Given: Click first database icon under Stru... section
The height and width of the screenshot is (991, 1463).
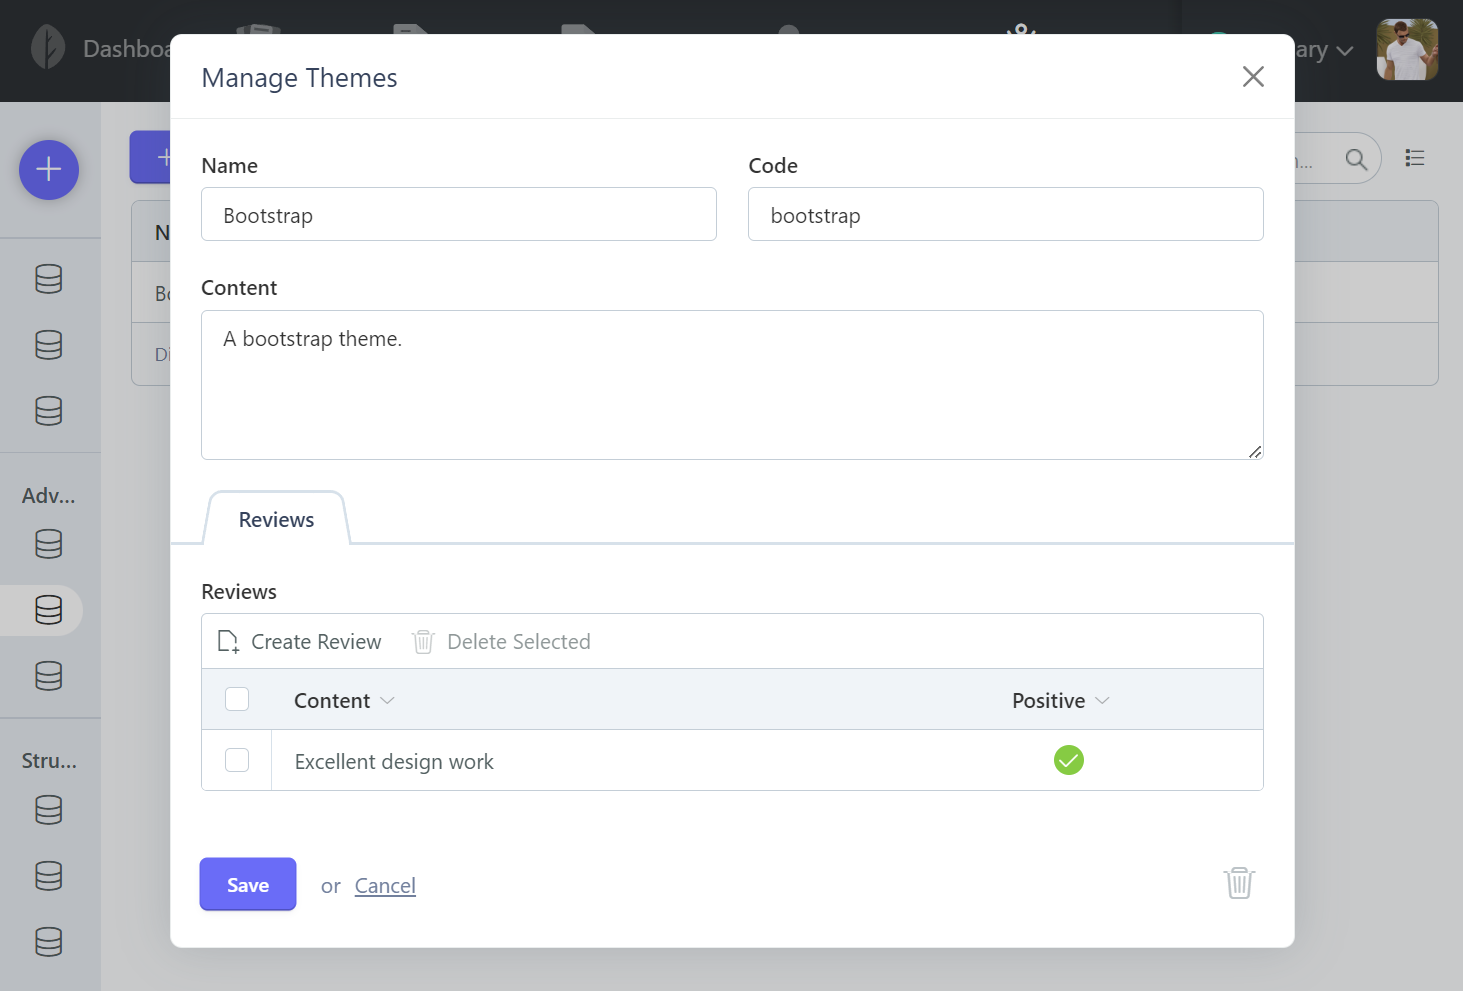Looking at the screenshot, I should [x=49, y=809].
